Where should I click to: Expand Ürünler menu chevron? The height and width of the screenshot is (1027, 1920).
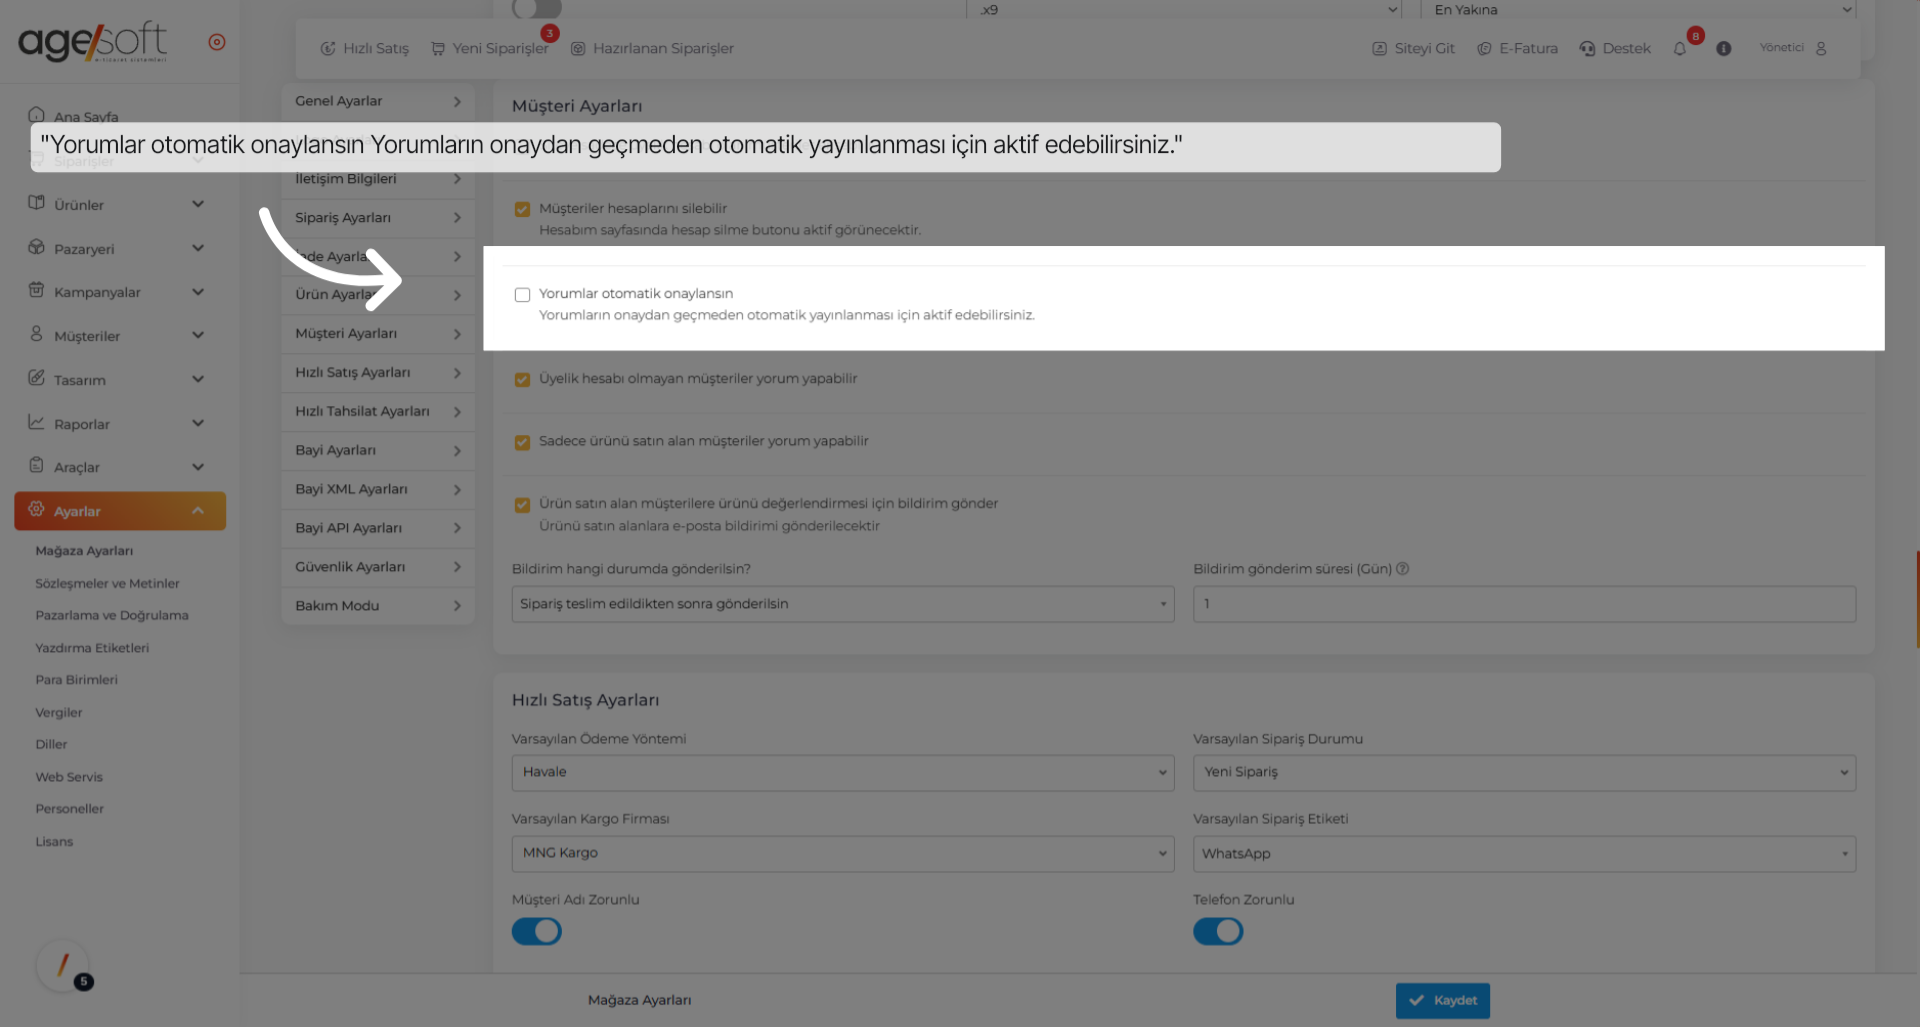[x=198, y=204]
